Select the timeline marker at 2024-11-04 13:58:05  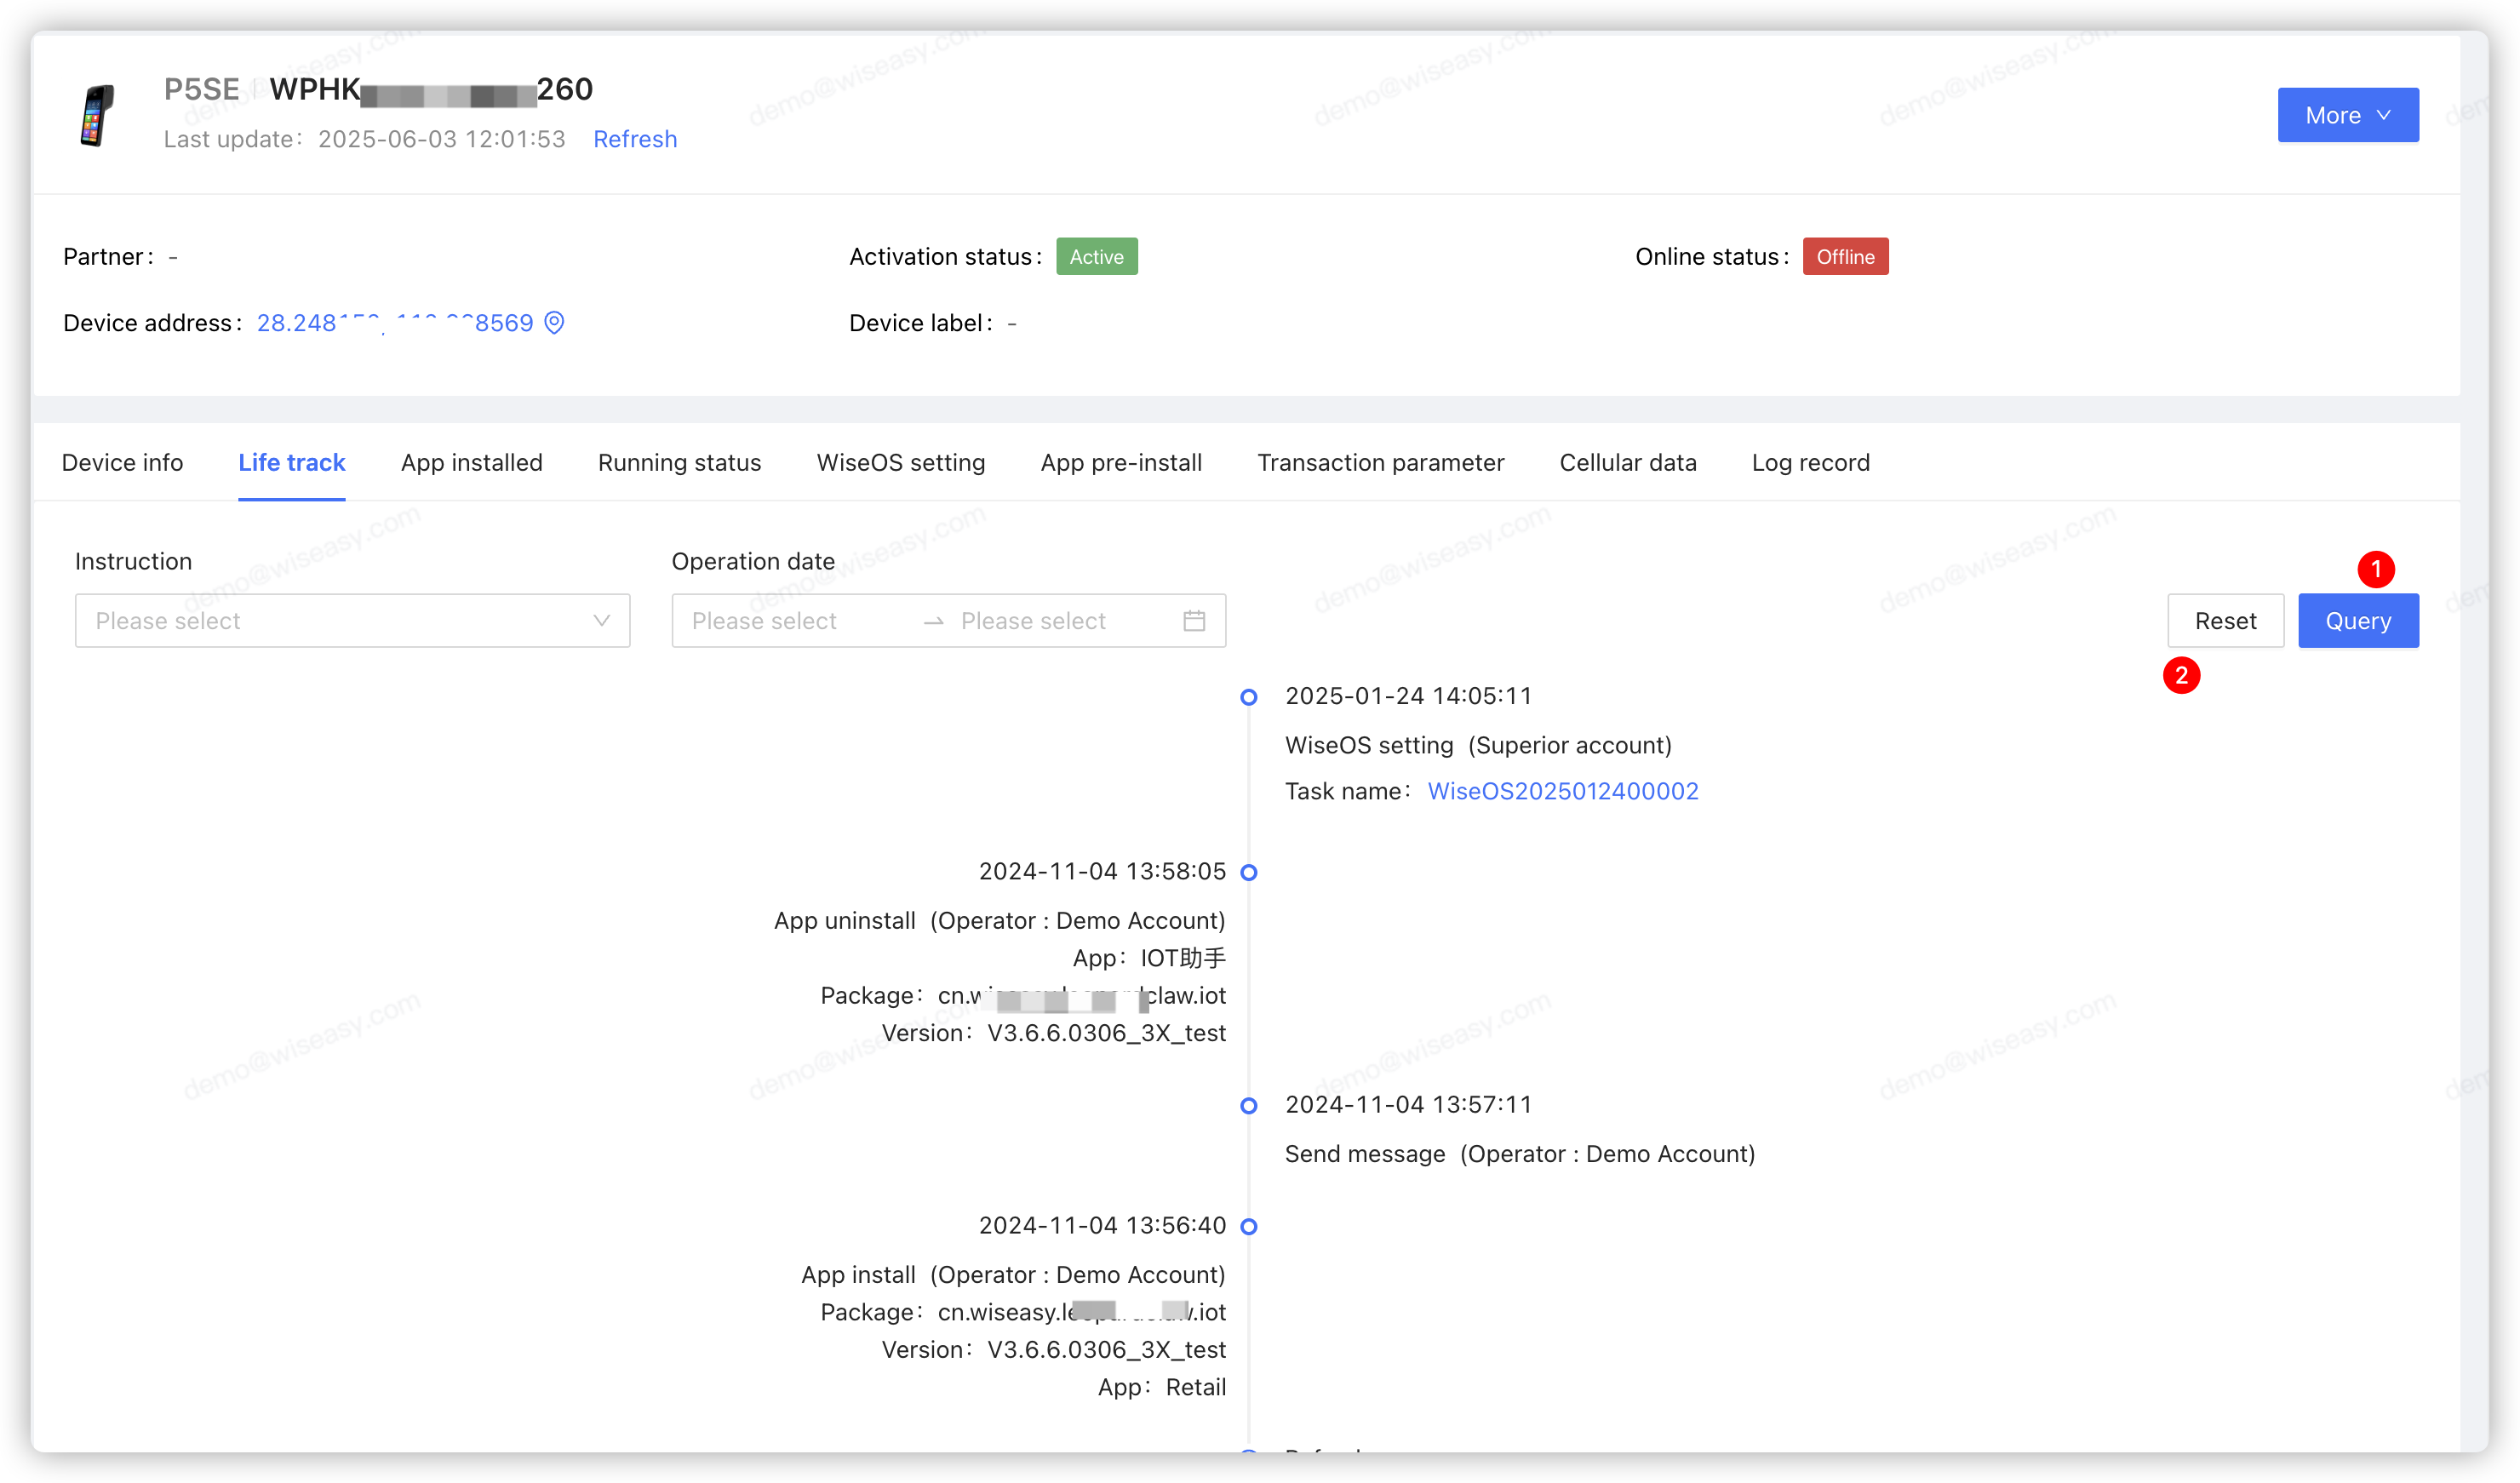pyautogui.click(x=1249, y=872)
